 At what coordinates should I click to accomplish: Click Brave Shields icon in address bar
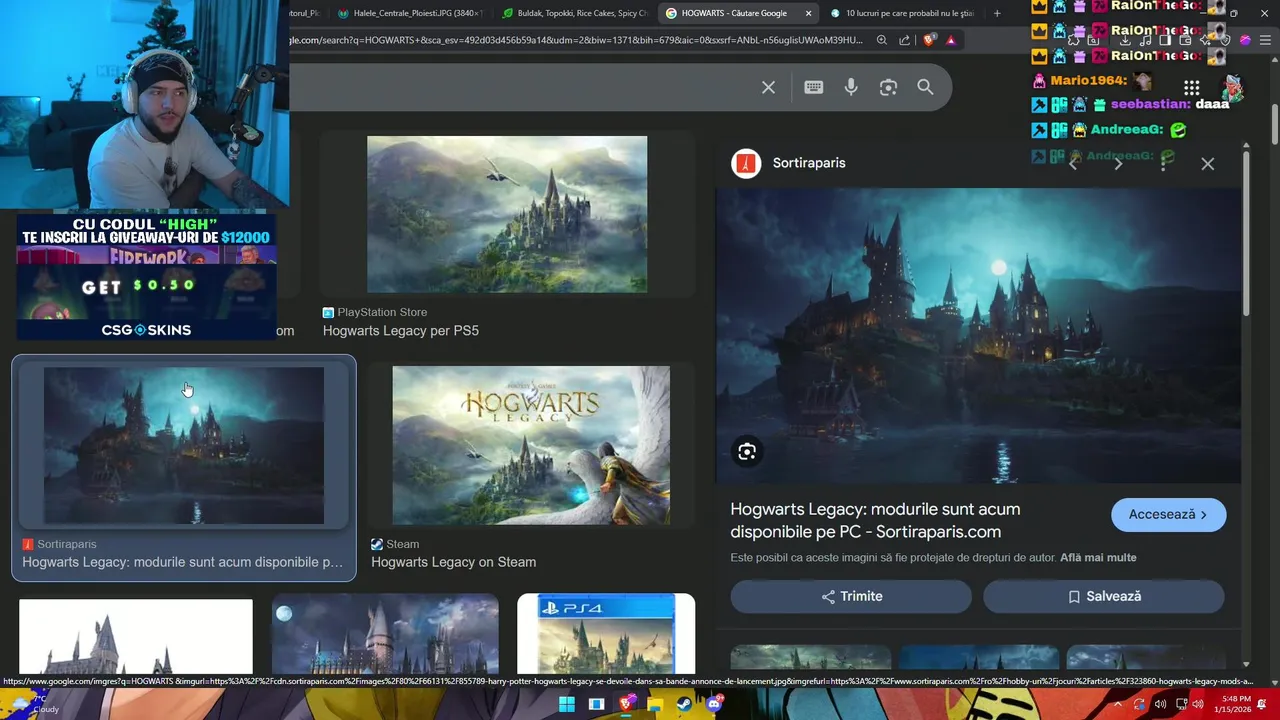tap(929, 40)
